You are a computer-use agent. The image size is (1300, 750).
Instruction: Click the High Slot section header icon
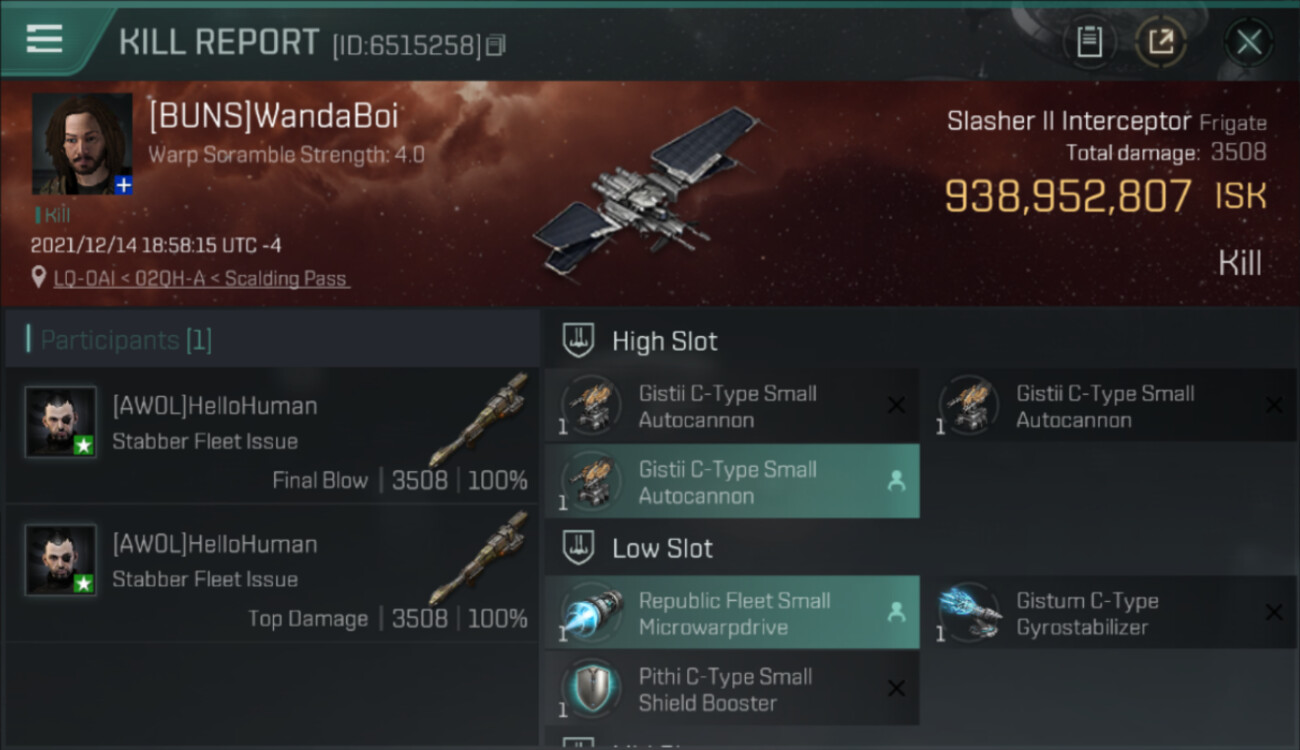pos(577,340)
